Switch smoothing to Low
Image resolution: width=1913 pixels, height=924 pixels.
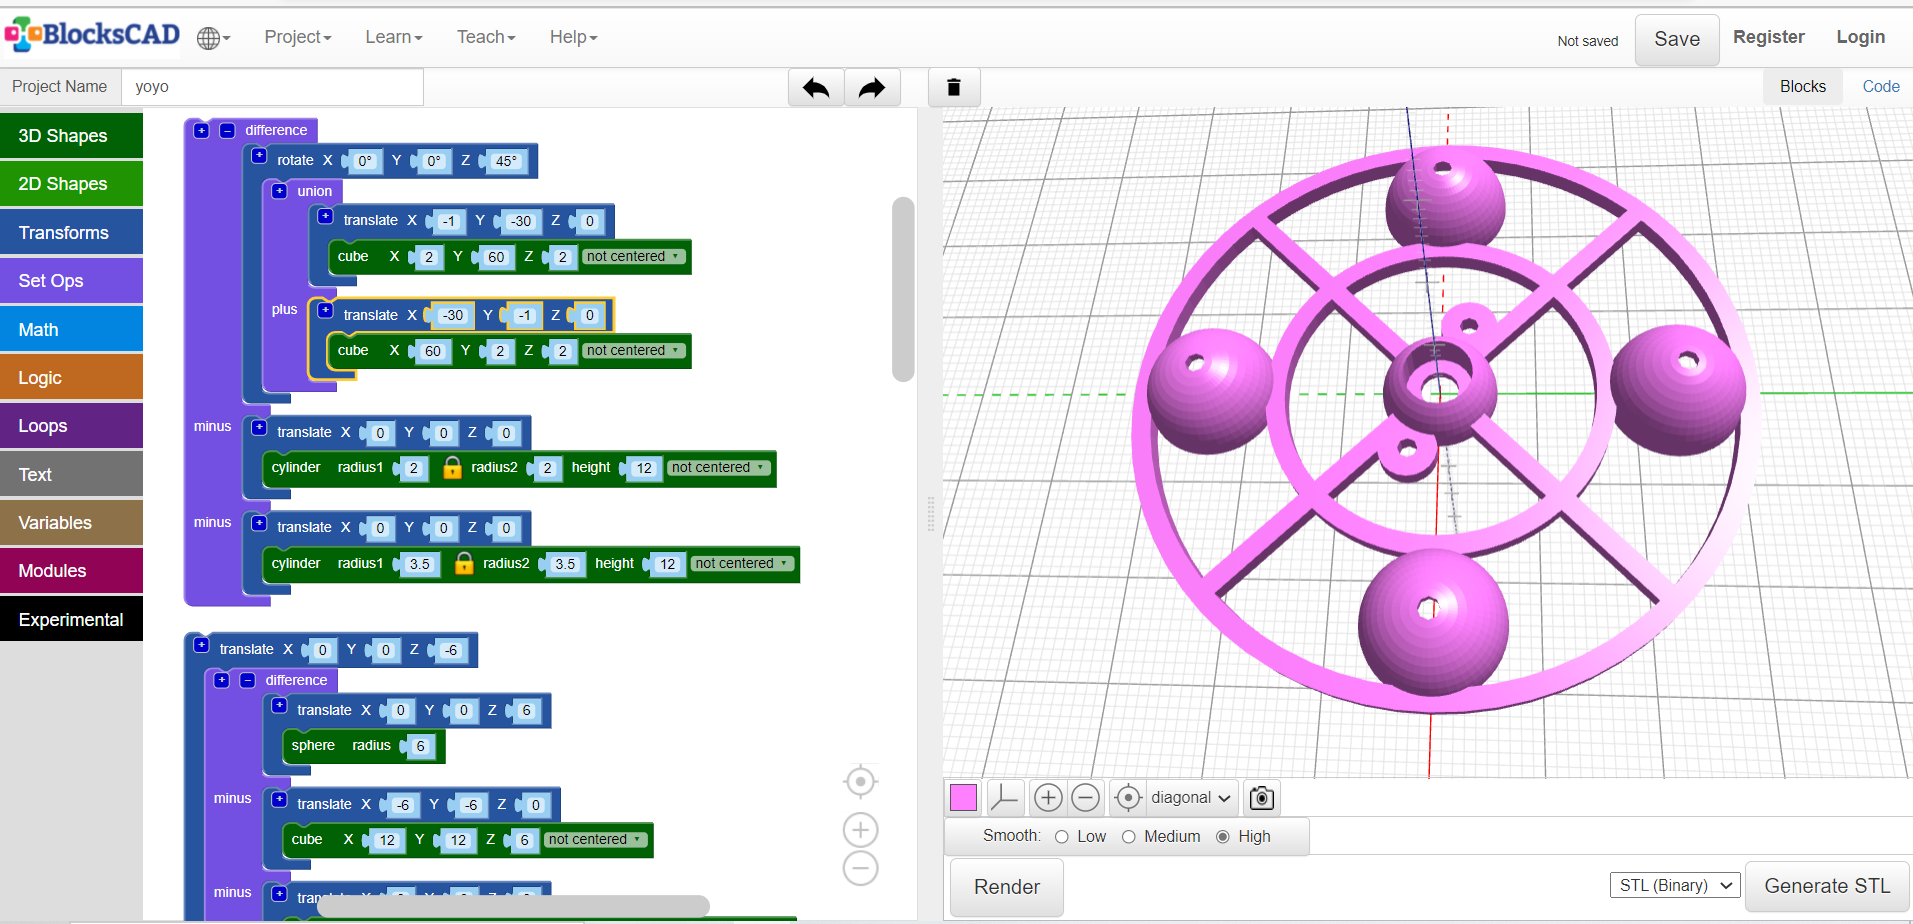(1060, 837)
